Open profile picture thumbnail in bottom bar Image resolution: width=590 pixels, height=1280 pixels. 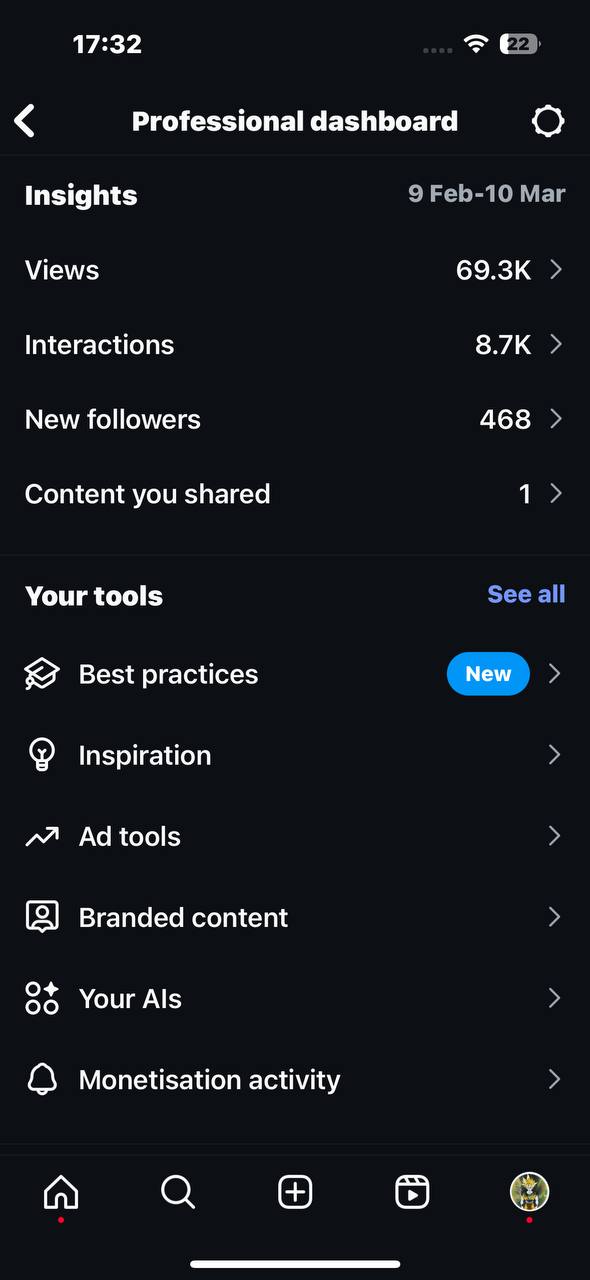pyautogui.click(x=529, y=1192)
